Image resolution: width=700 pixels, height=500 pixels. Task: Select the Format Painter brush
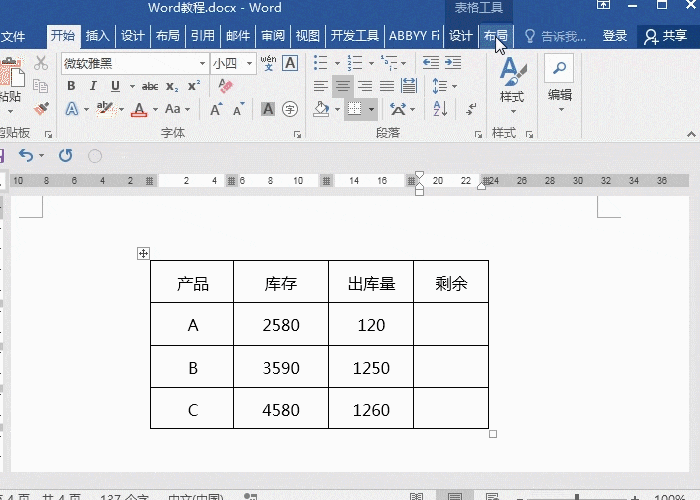coord(41,108)
